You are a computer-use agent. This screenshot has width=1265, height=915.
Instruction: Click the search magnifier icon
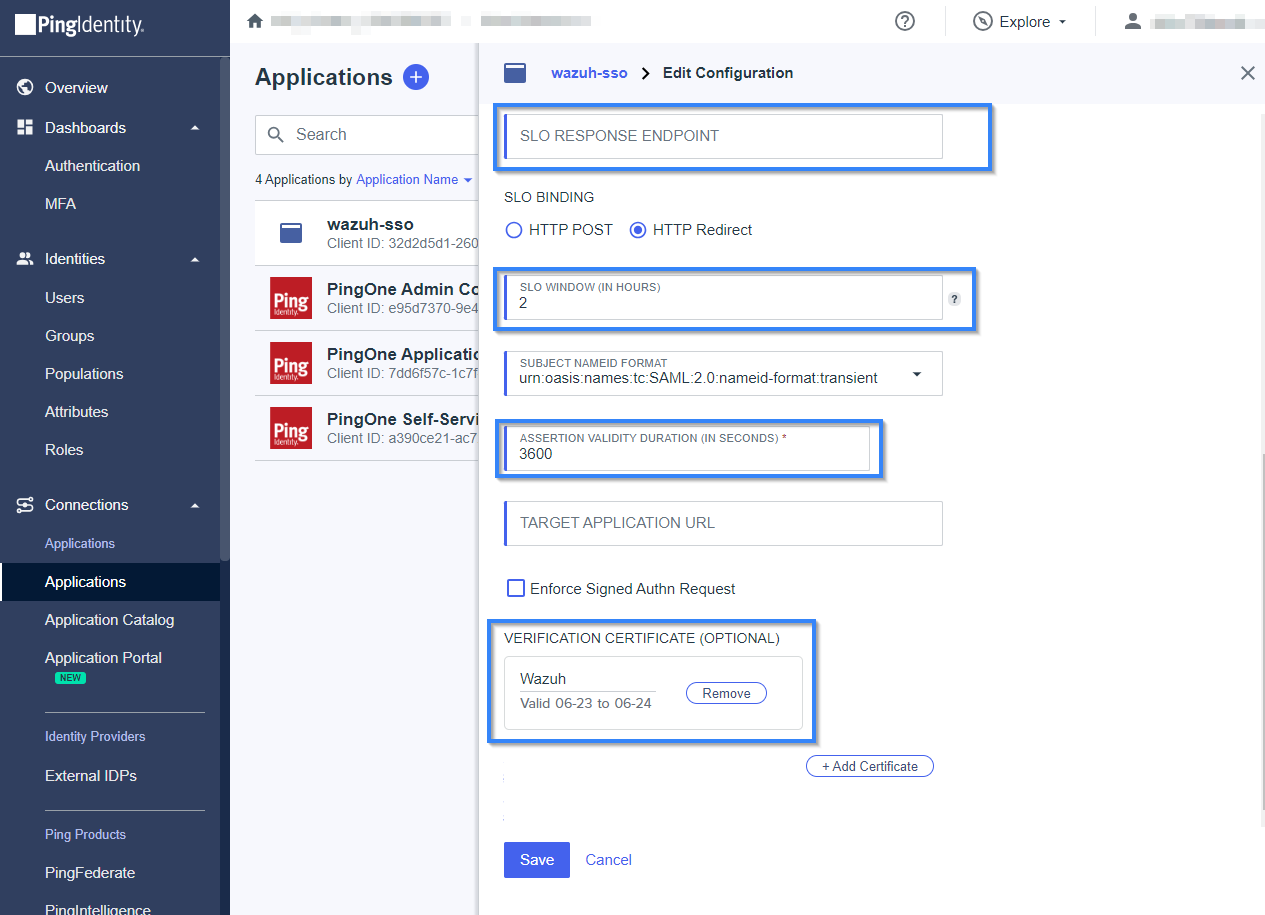pos(276,135)
